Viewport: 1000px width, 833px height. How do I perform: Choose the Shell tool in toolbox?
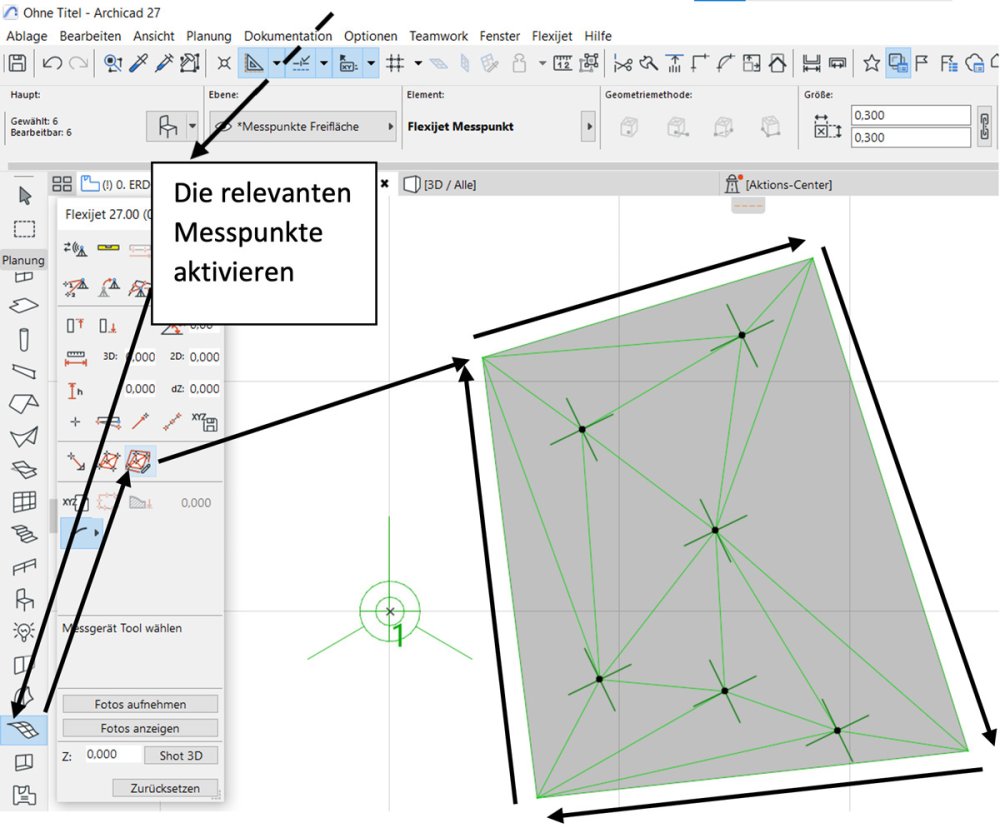click(x=24, y=437)
